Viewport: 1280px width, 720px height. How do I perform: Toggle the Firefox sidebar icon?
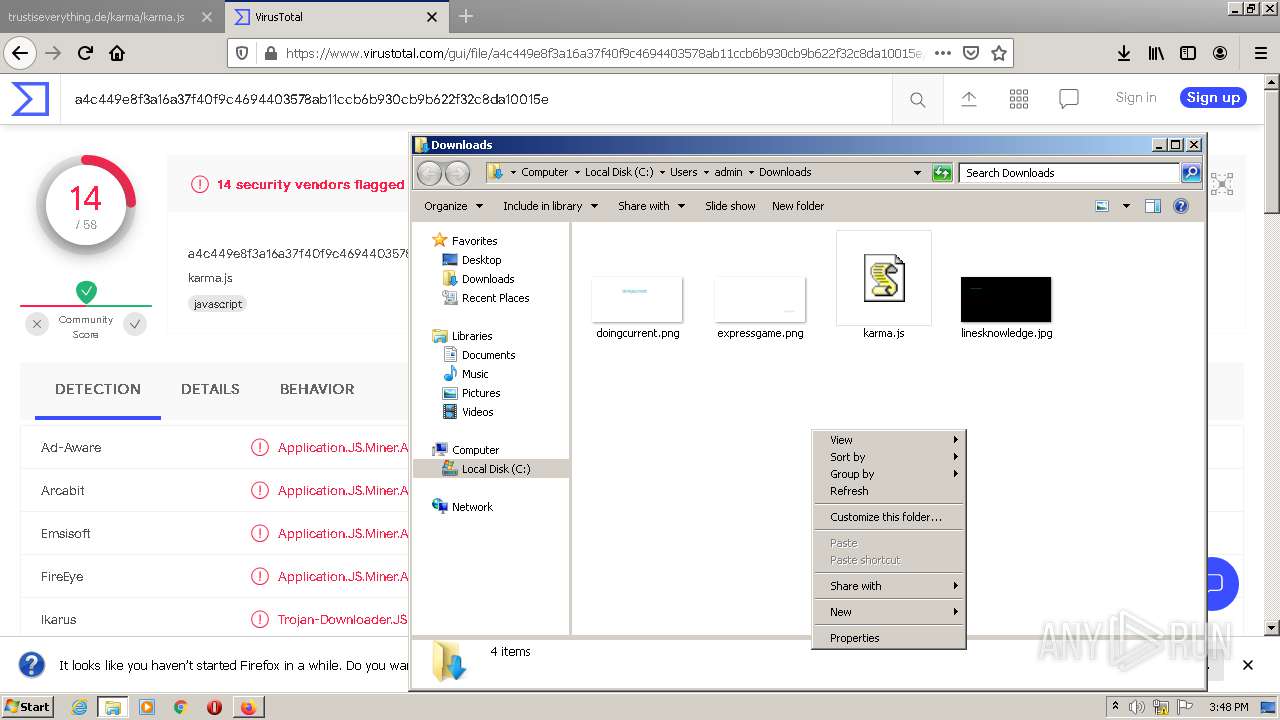[1188, 53]
